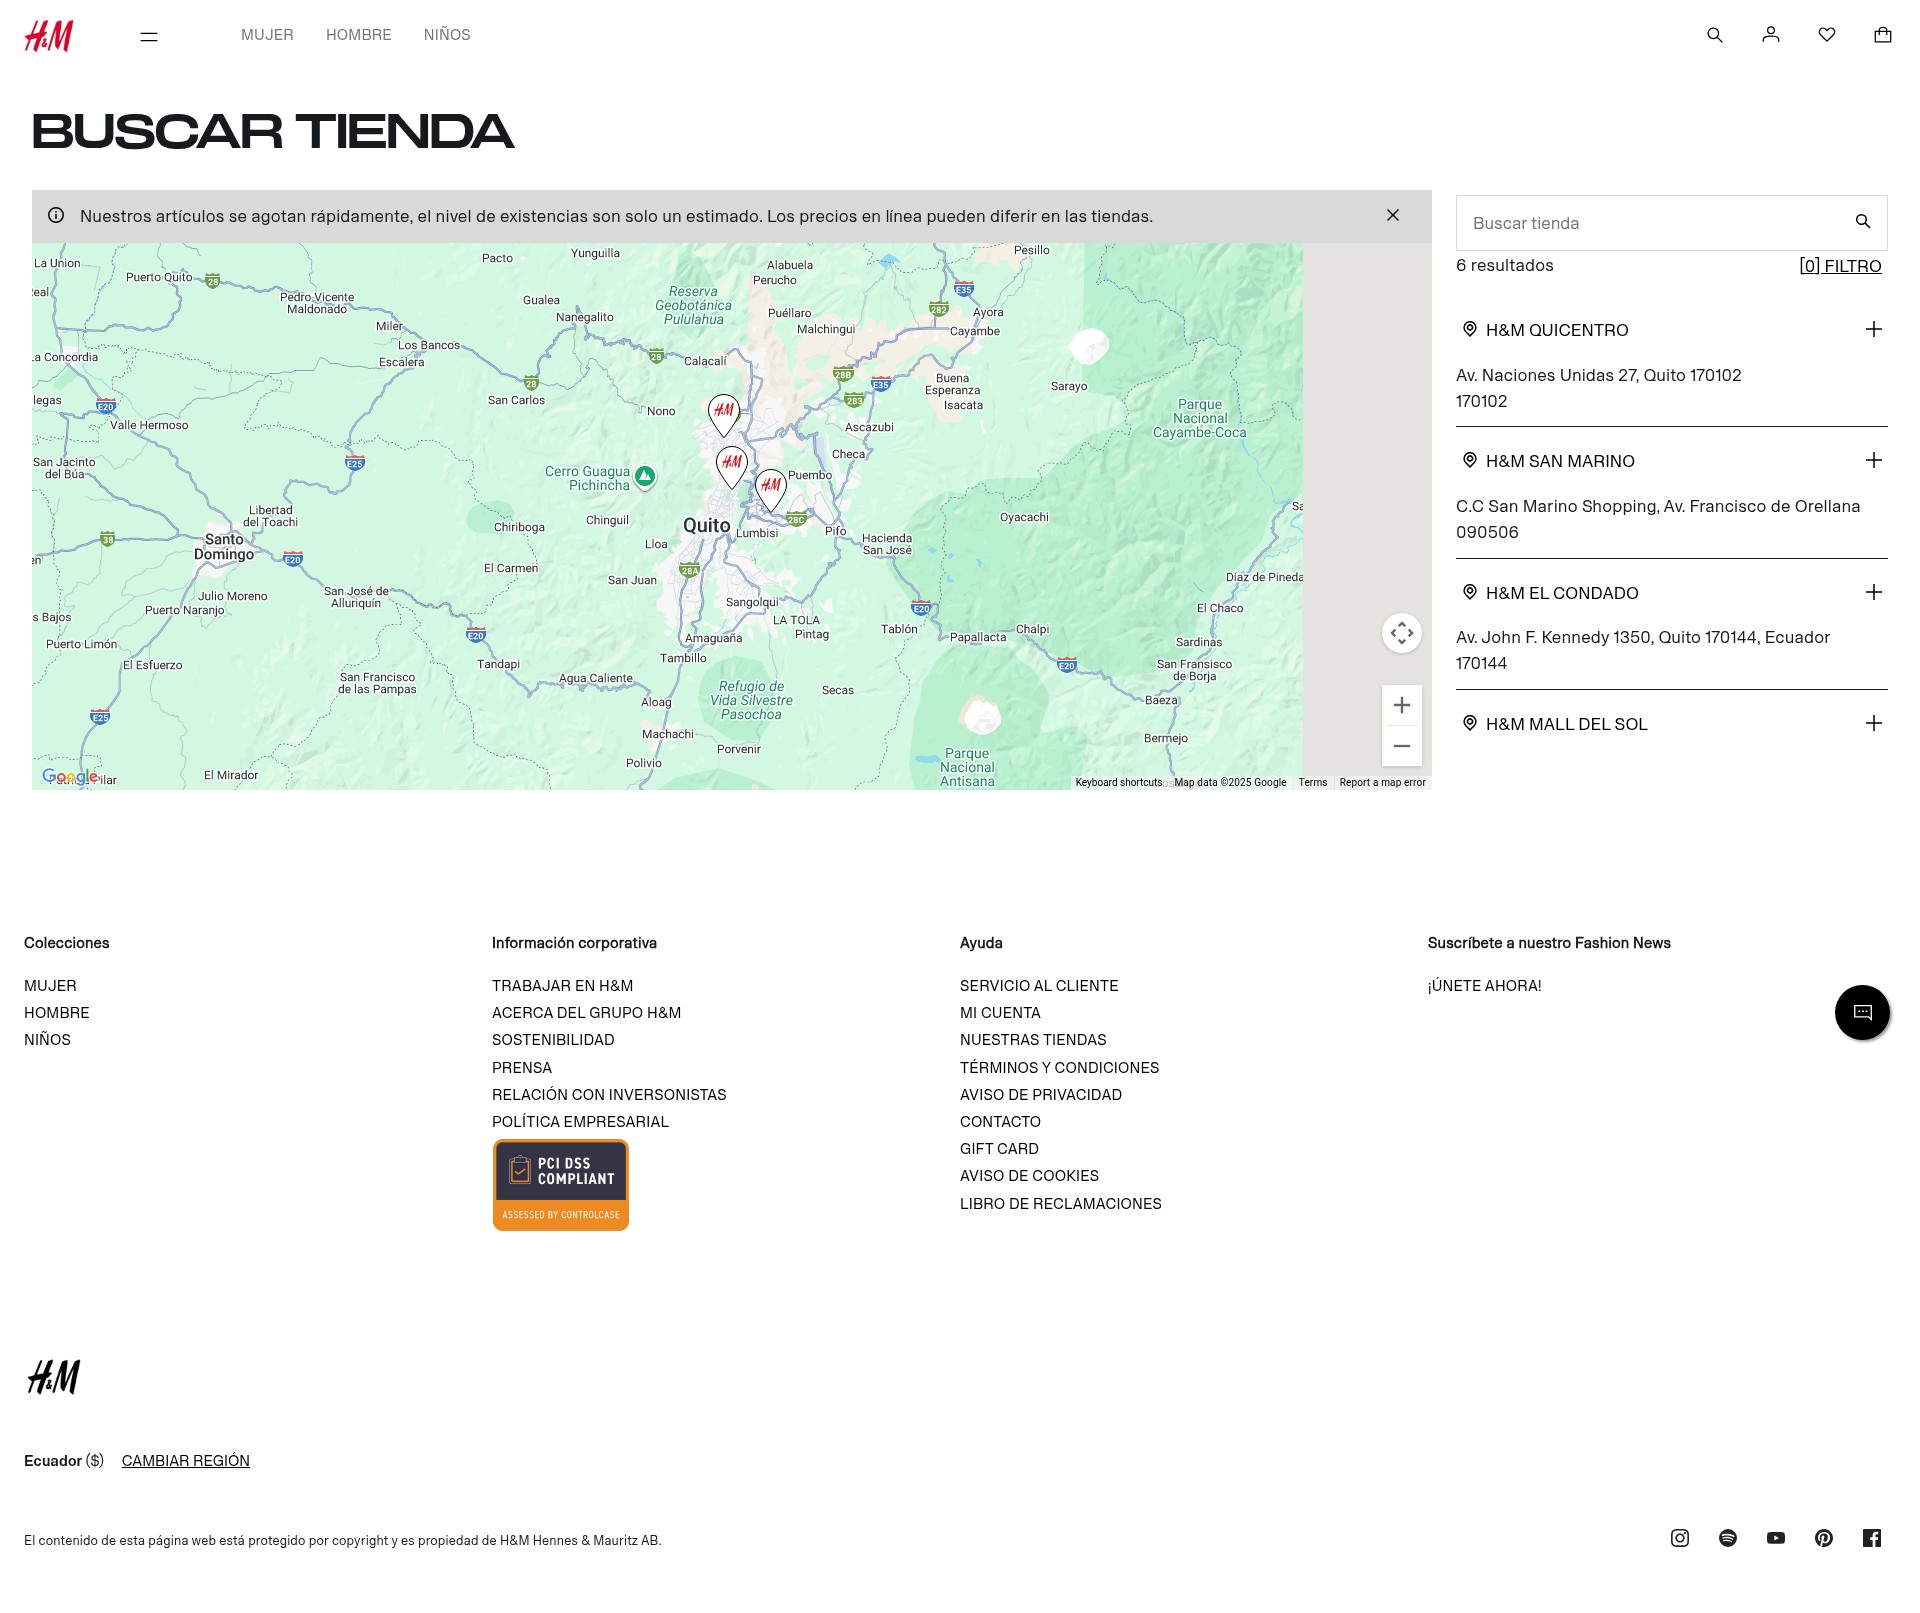The height and width of the screenshot is (1613, 1920).
Task: Open SOSTENIBILIDAD footer link
Action: point(553,1040)
